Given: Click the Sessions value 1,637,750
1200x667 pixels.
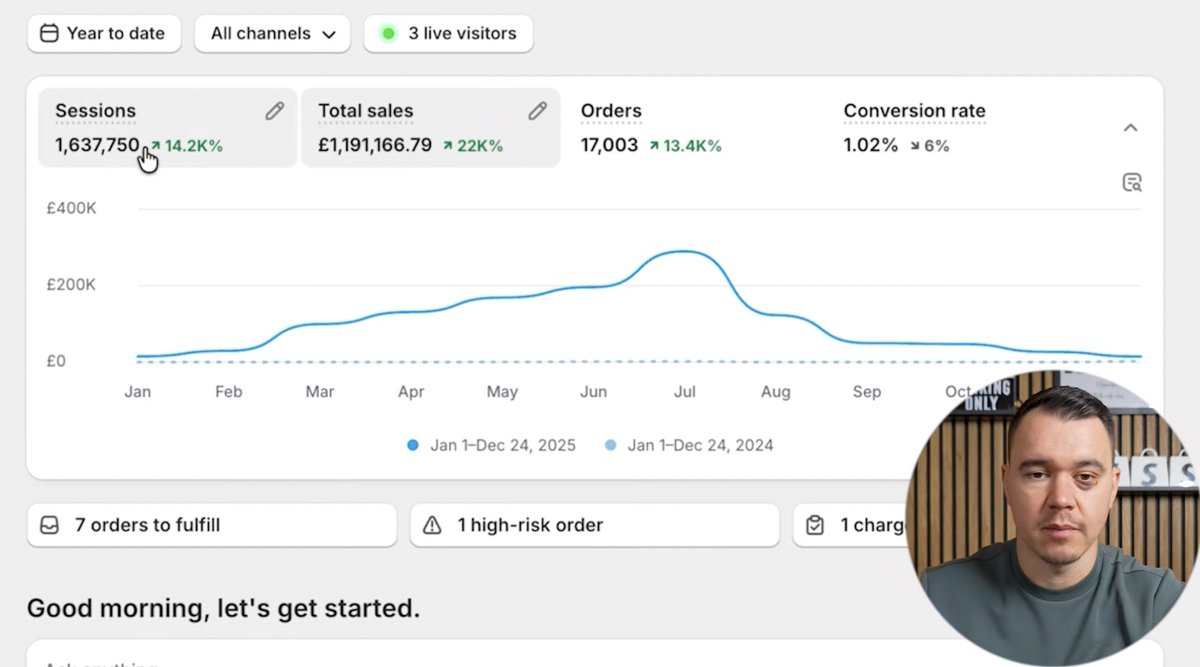Looking at the screenshot, I should 97,145.
